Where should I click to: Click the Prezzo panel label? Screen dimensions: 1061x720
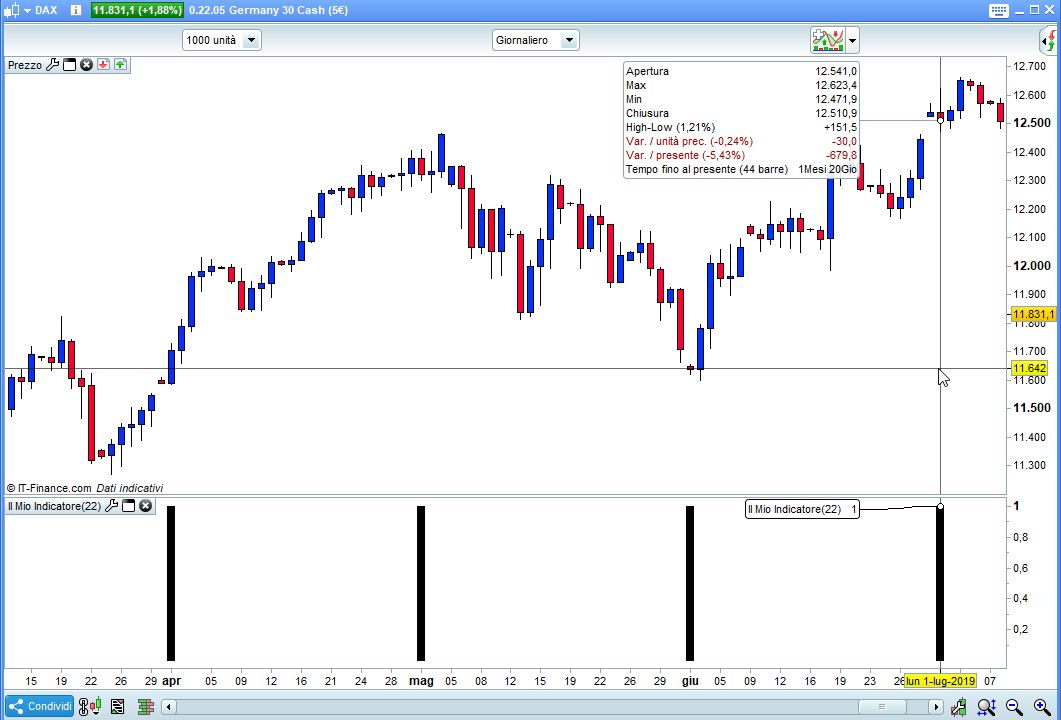point(25,65)
